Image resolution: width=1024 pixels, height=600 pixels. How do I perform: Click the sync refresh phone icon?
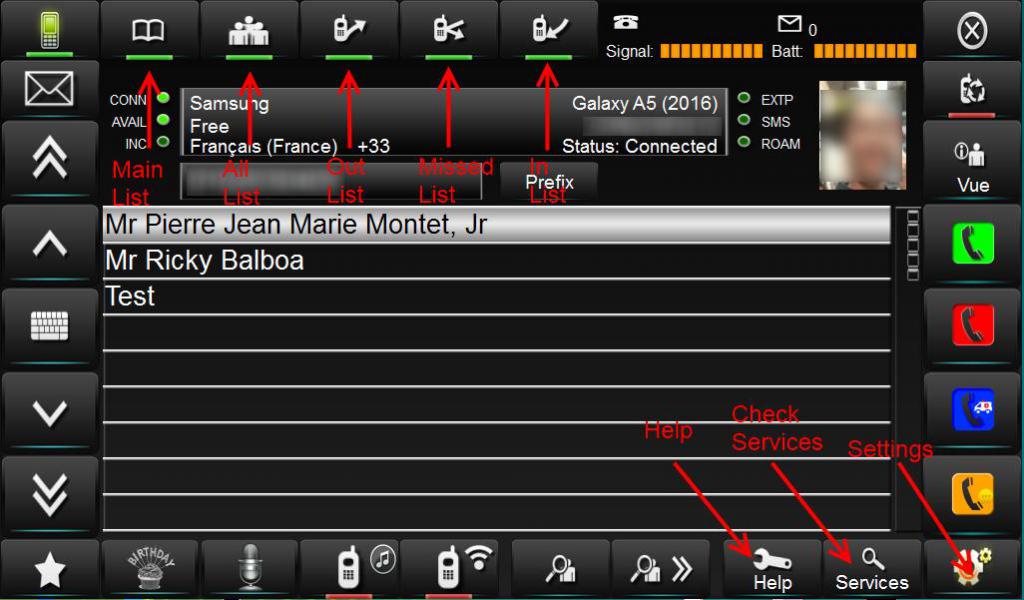[972, 89]
